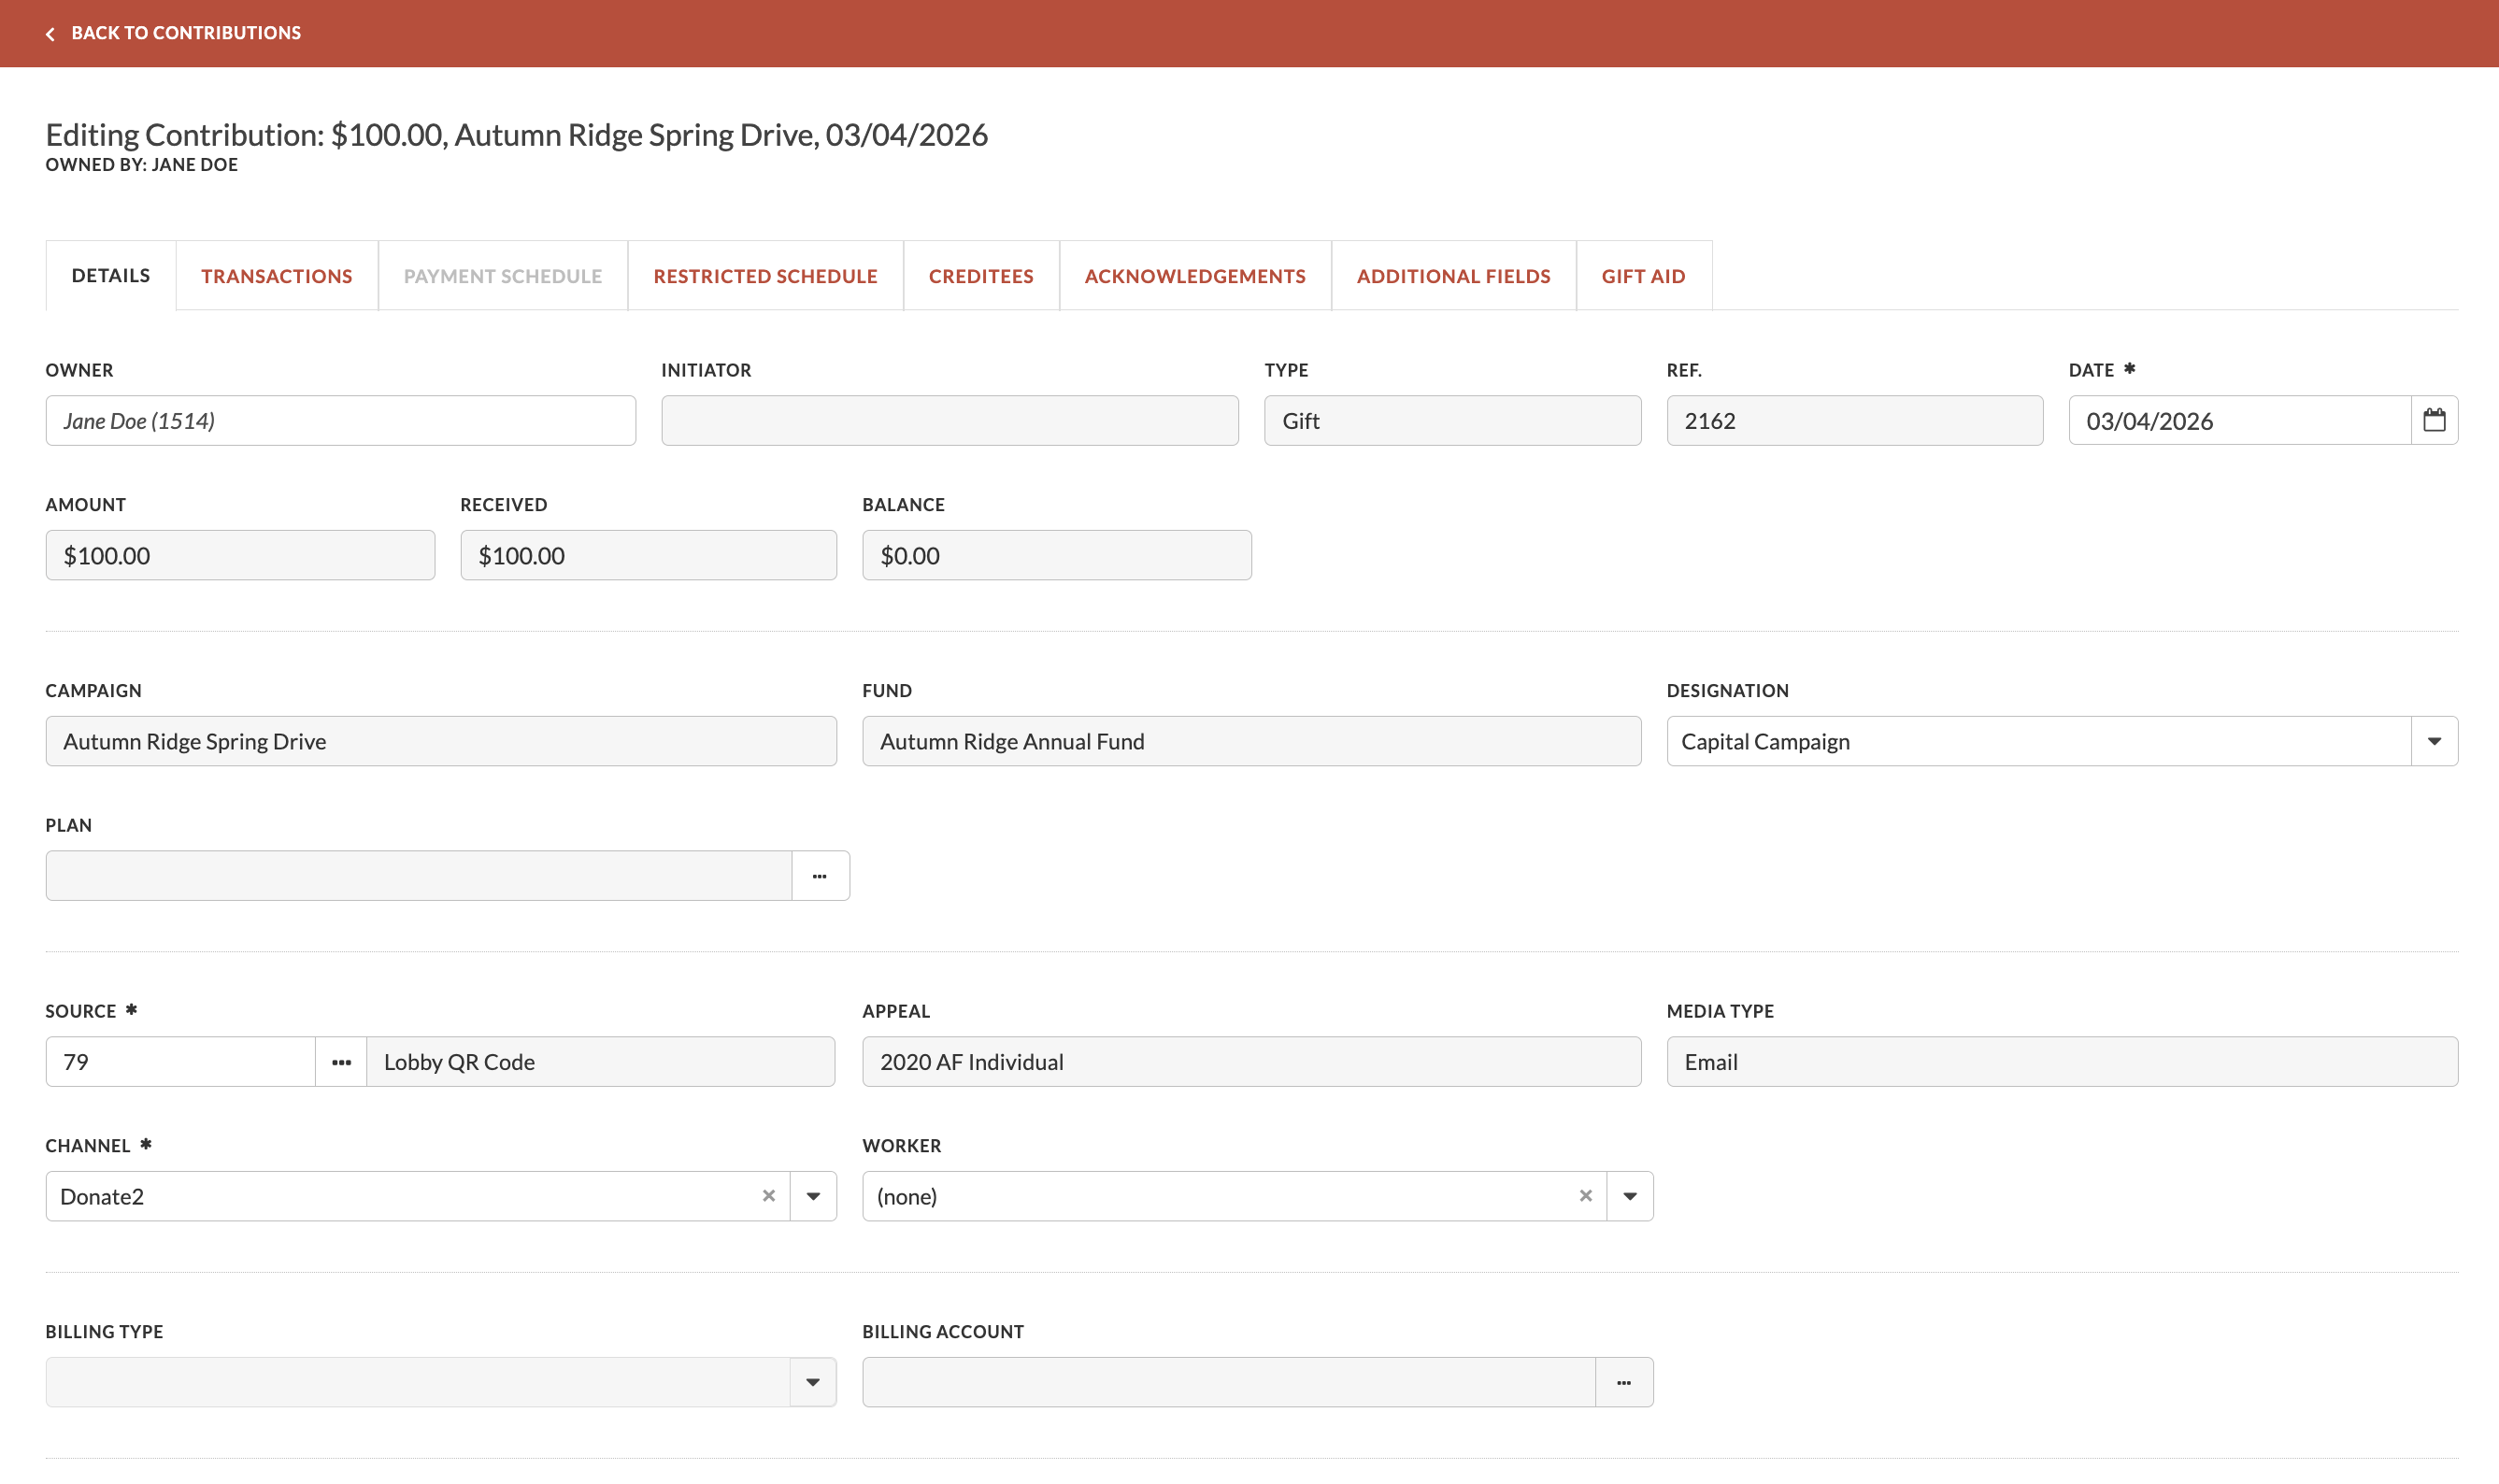2499x1484 pixels.
Task: Click the BILLING ACCOUNT field label
Action: [943, 1332]
